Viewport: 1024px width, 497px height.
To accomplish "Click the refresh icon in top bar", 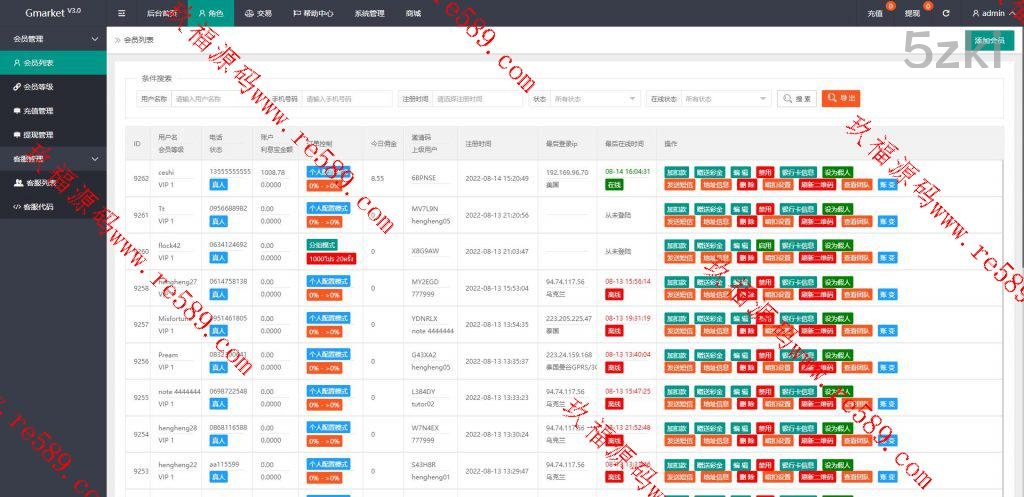I will [x=945, y=13].
